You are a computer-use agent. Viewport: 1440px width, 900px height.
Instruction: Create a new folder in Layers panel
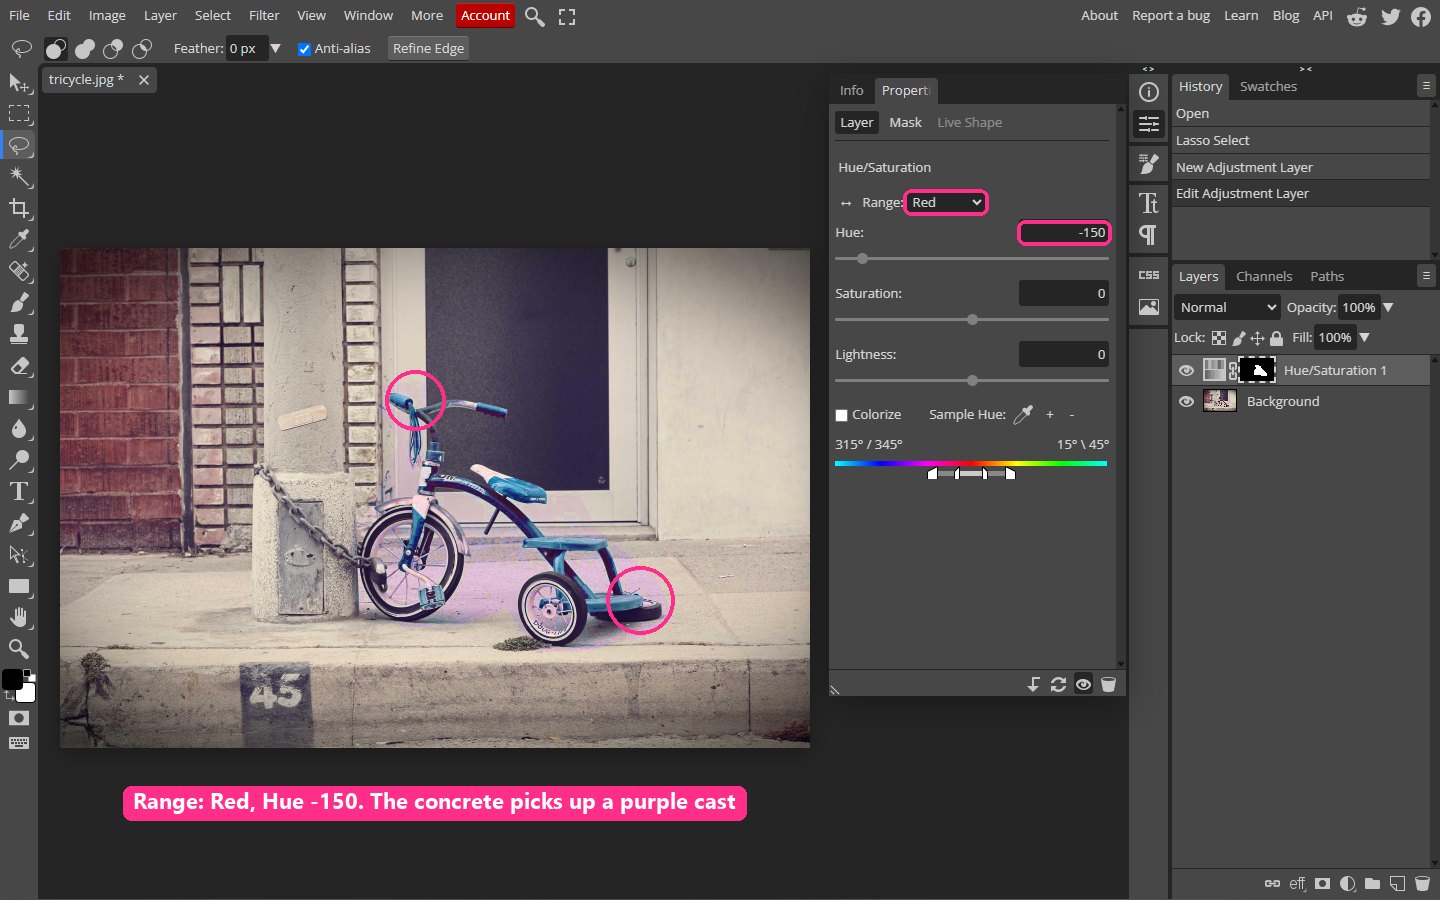[1372, 883]
